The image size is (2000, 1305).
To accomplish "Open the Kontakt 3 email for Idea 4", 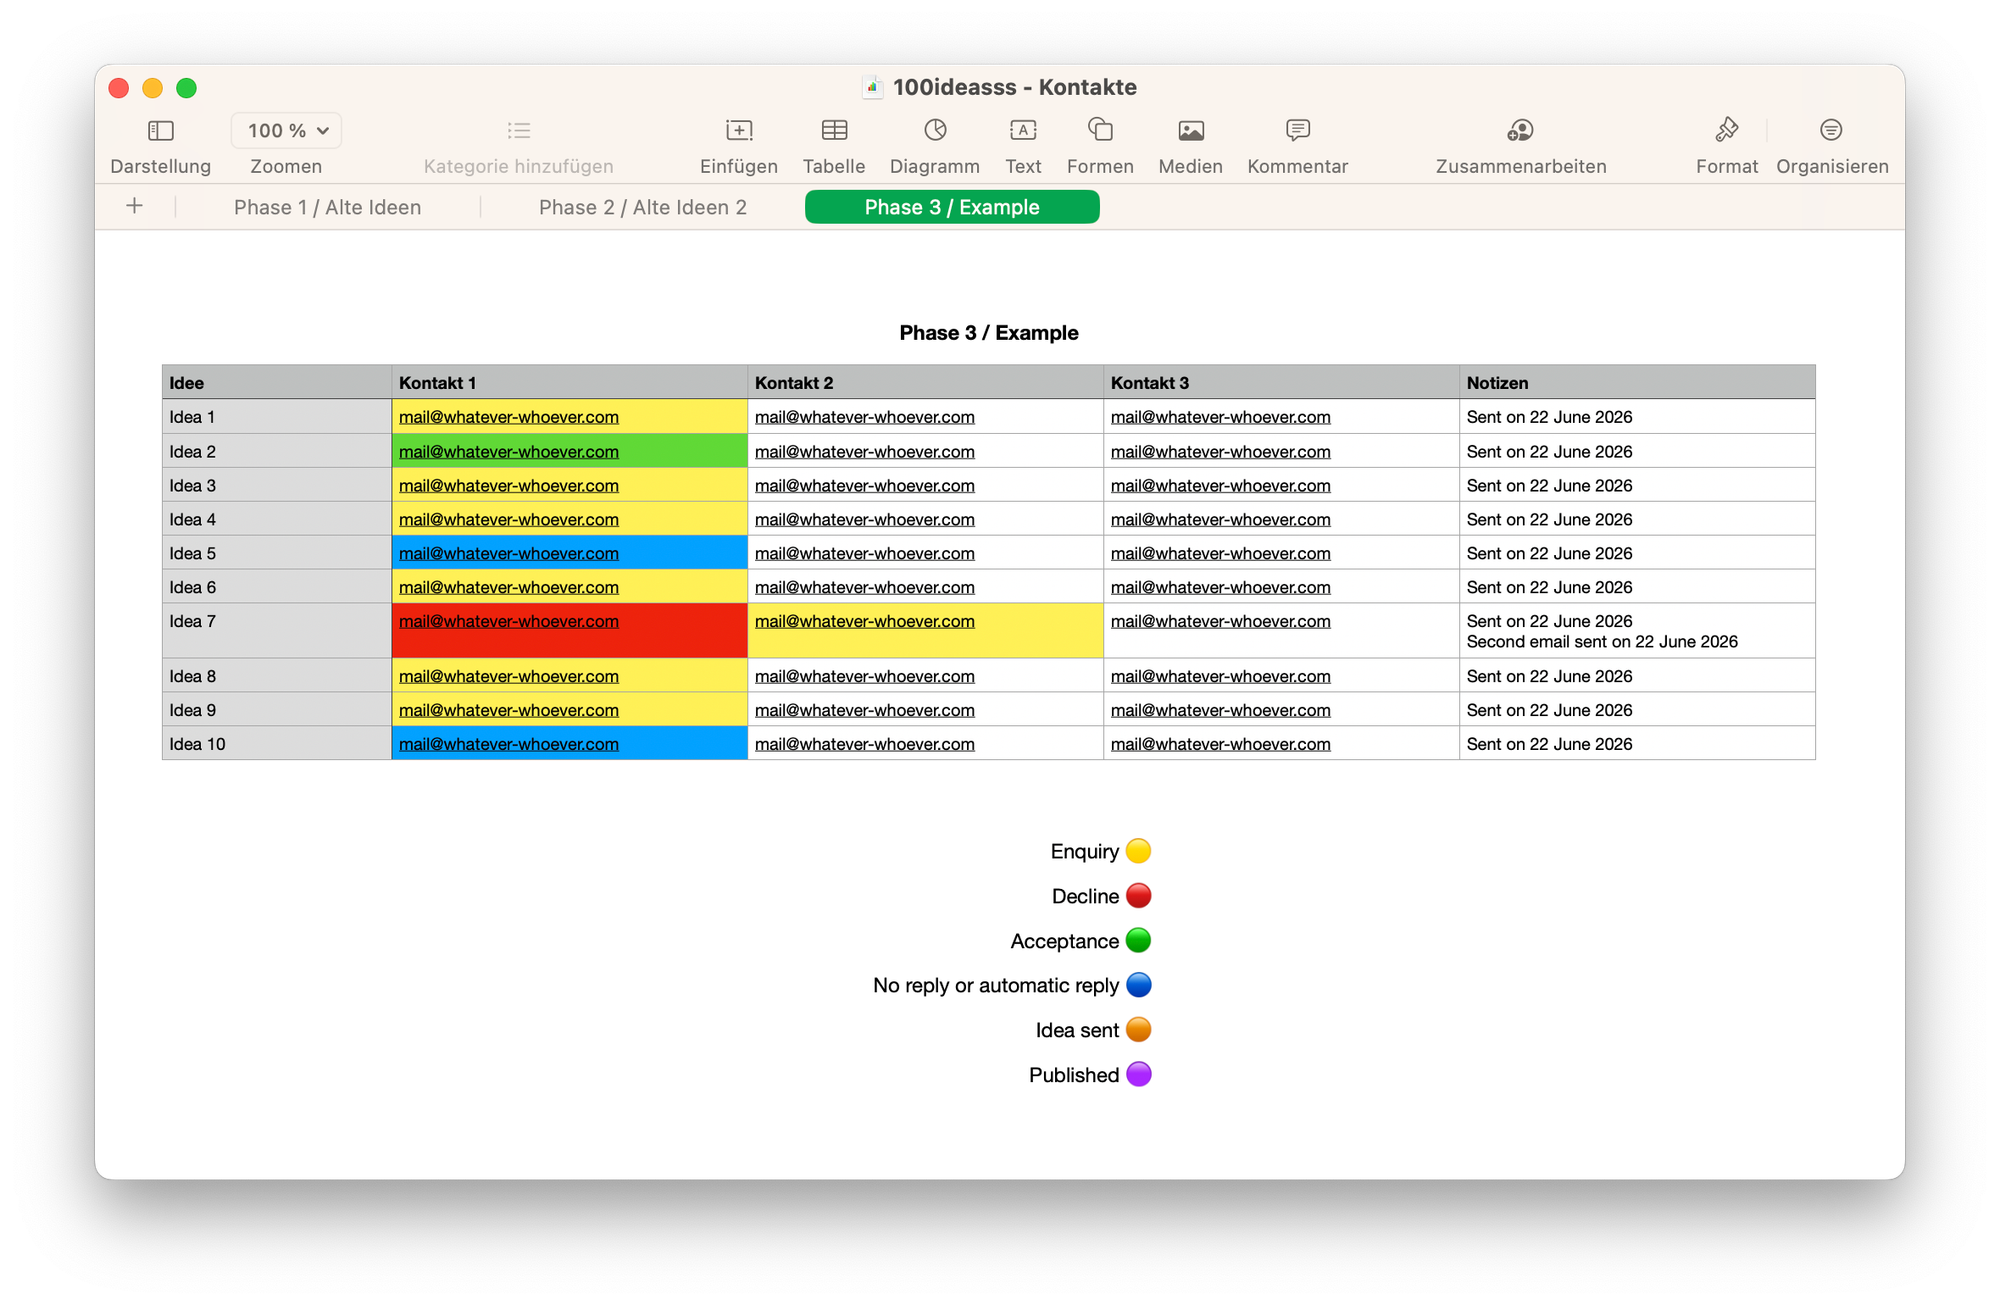I will 1221,520.
